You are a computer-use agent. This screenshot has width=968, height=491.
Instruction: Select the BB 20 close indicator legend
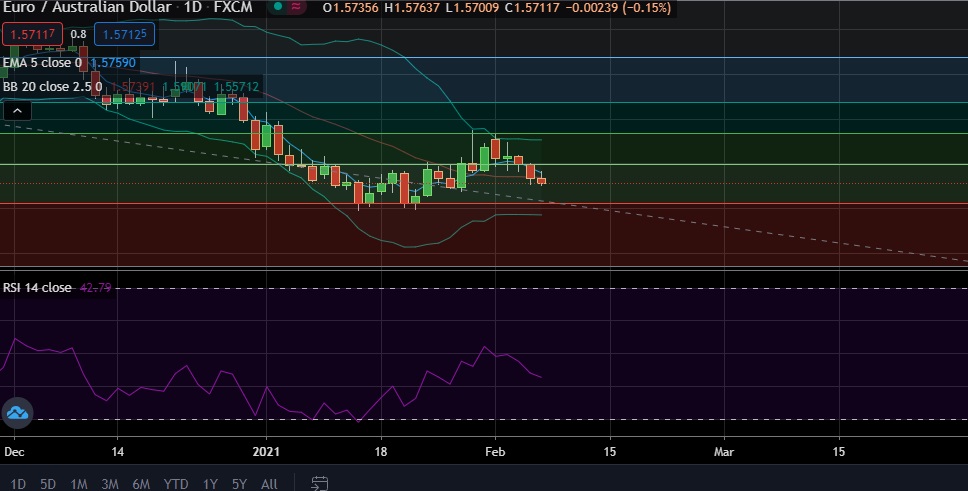coord(48,87)
